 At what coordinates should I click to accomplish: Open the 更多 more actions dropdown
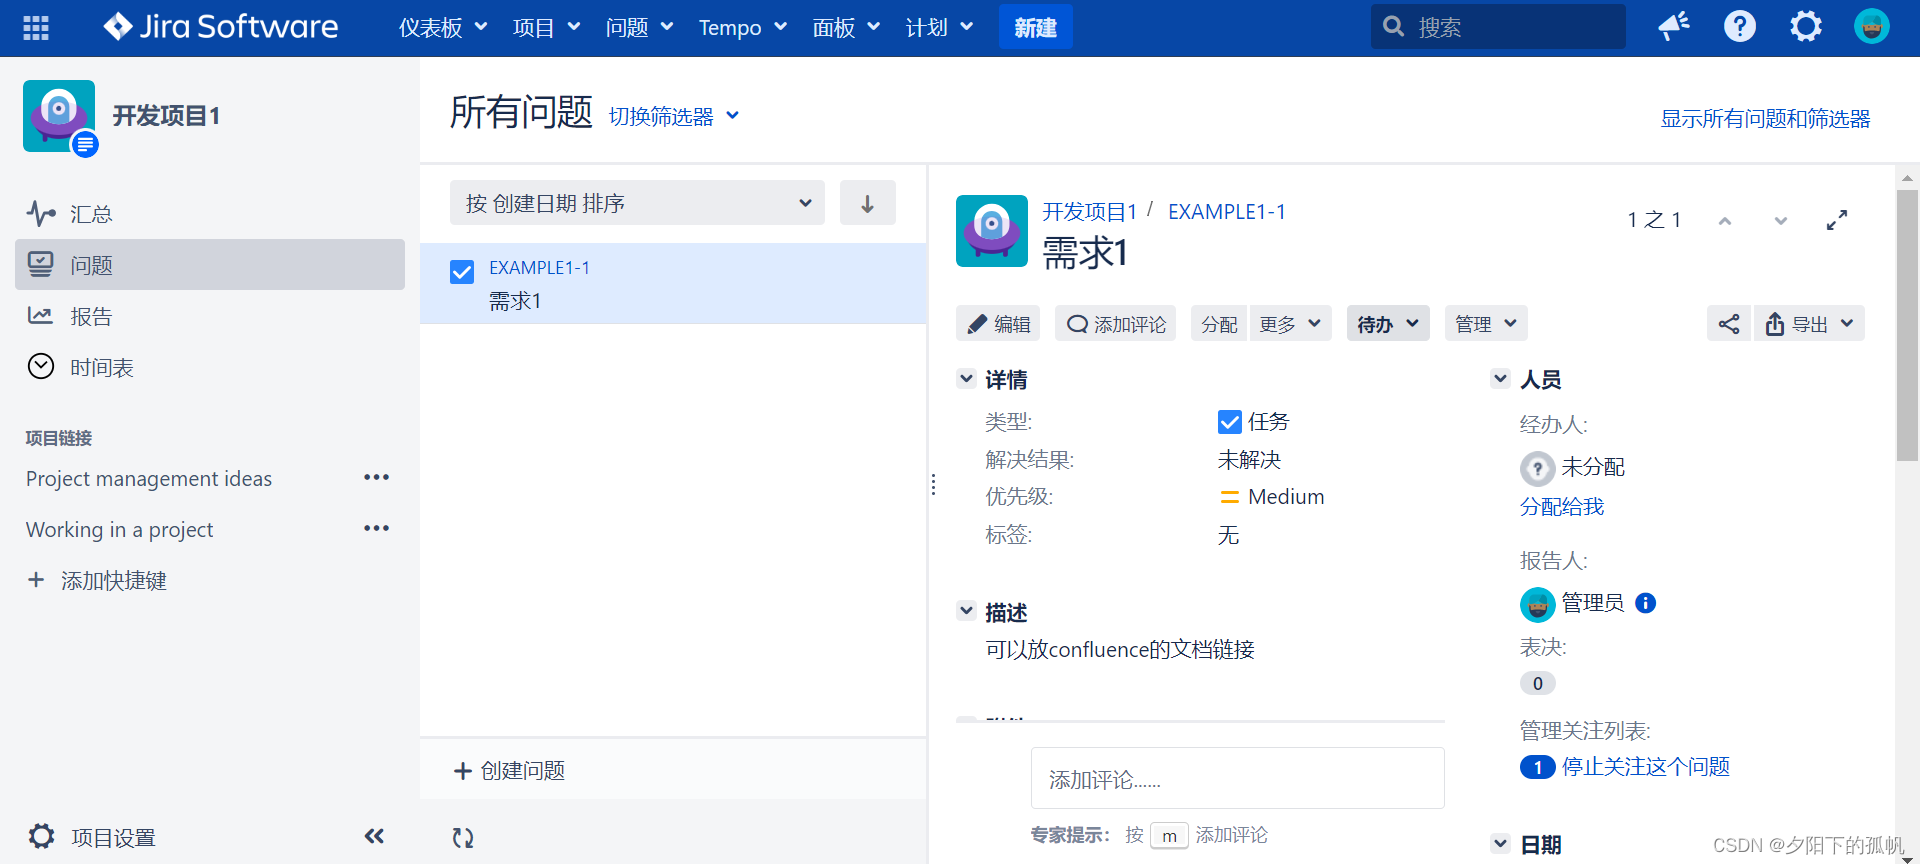1290,324
